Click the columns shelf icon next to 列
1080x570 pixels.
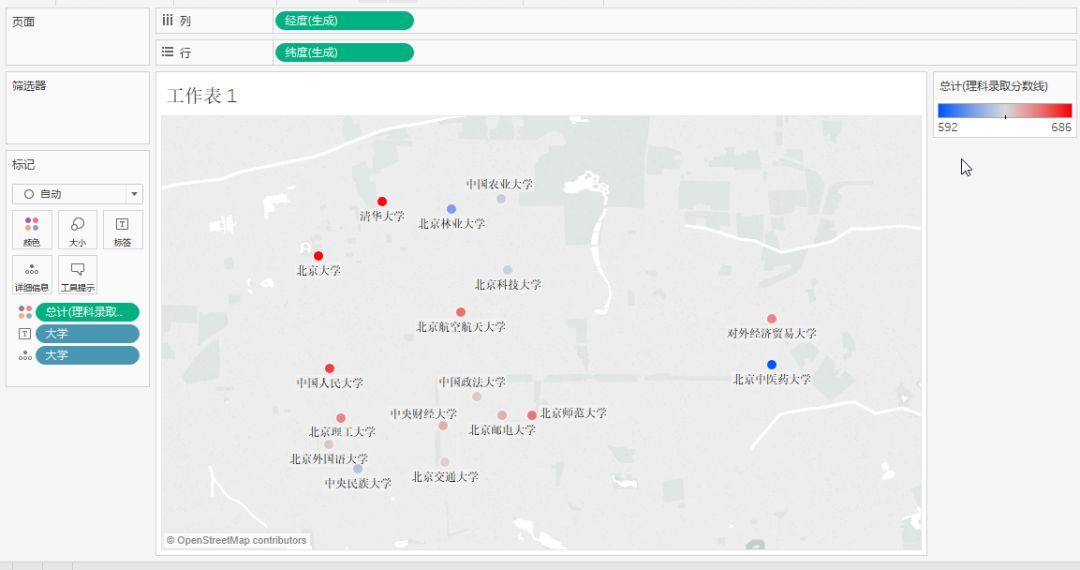[x=167, y=21]
